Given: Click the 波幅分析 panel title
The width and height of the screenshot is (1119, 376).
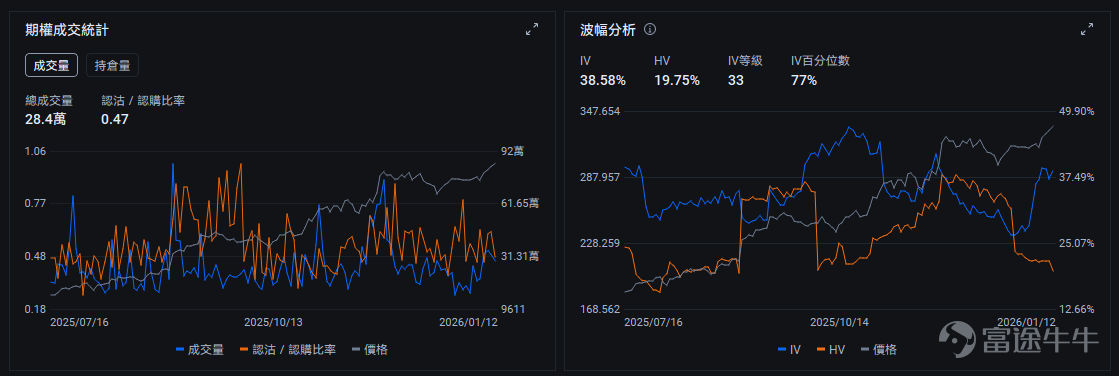Looking at the screenshot, I should (608, 30).
